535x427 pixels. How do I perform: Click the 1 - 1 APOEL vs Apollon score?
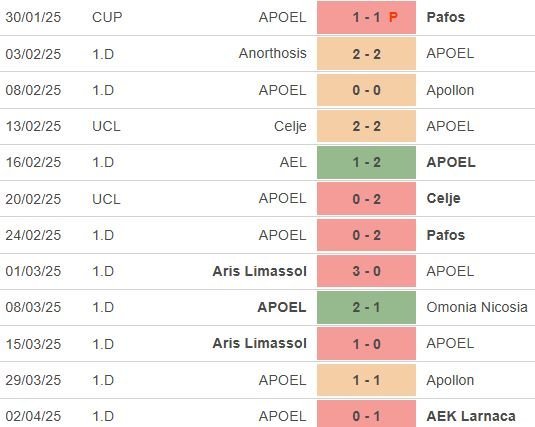point(366,380)
